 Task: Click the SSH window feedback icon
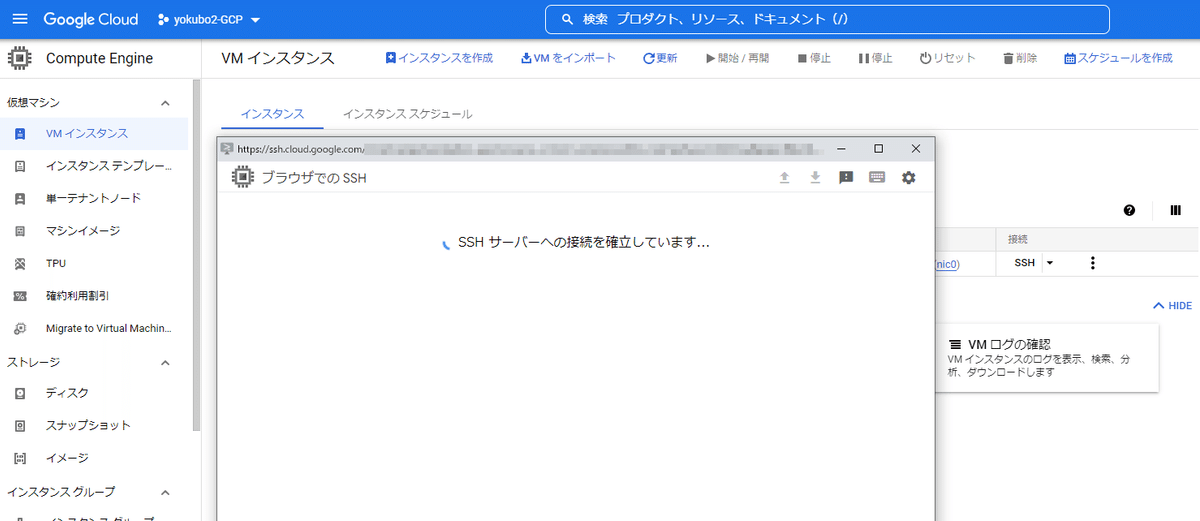click(846, 178)
